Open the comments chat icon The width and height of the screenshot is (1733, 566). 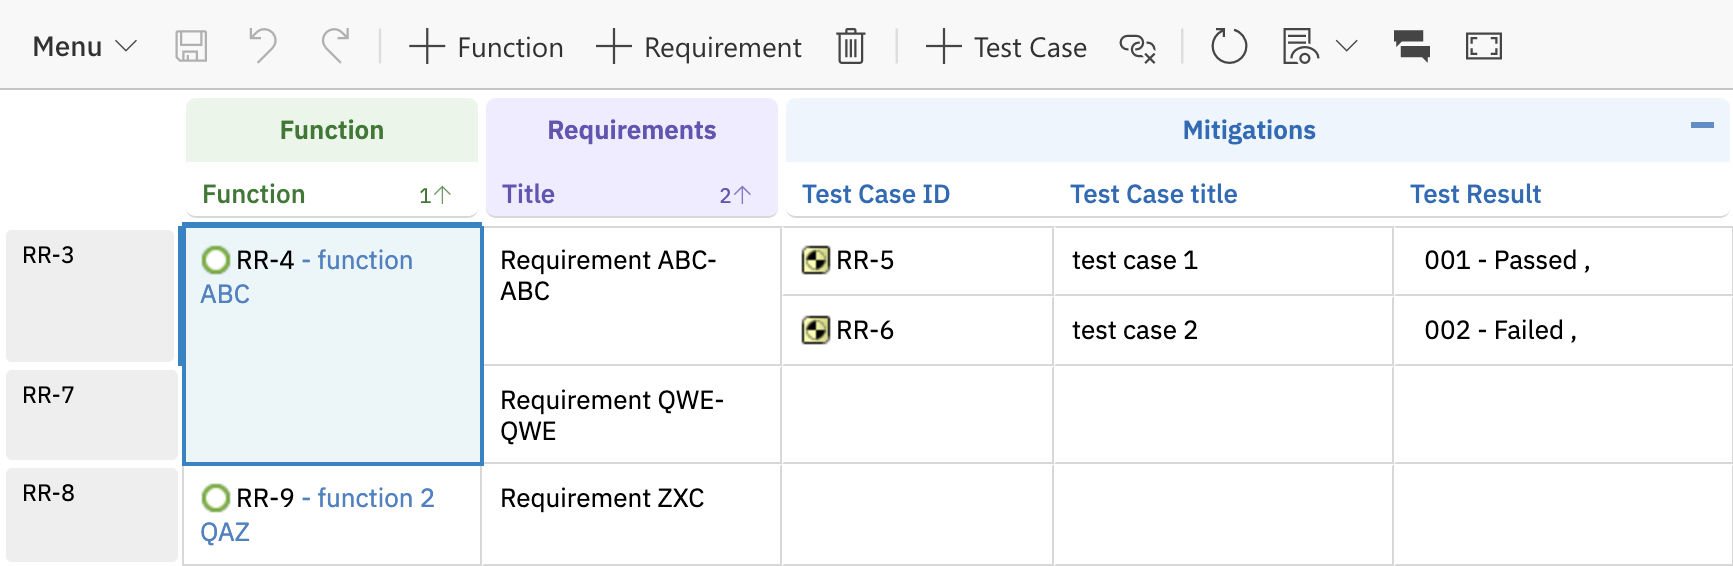tap(1411, 47)
